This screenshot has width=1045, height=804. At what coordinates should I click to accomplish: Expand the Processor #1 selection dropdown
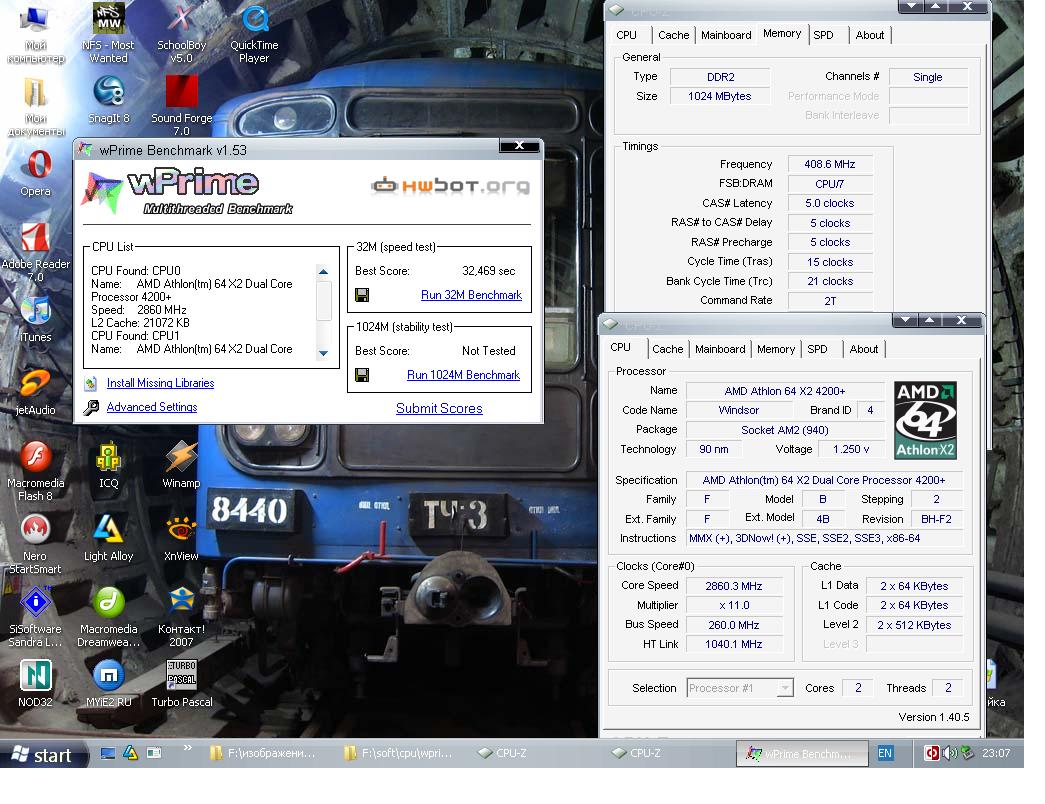(x=786, y=688)
